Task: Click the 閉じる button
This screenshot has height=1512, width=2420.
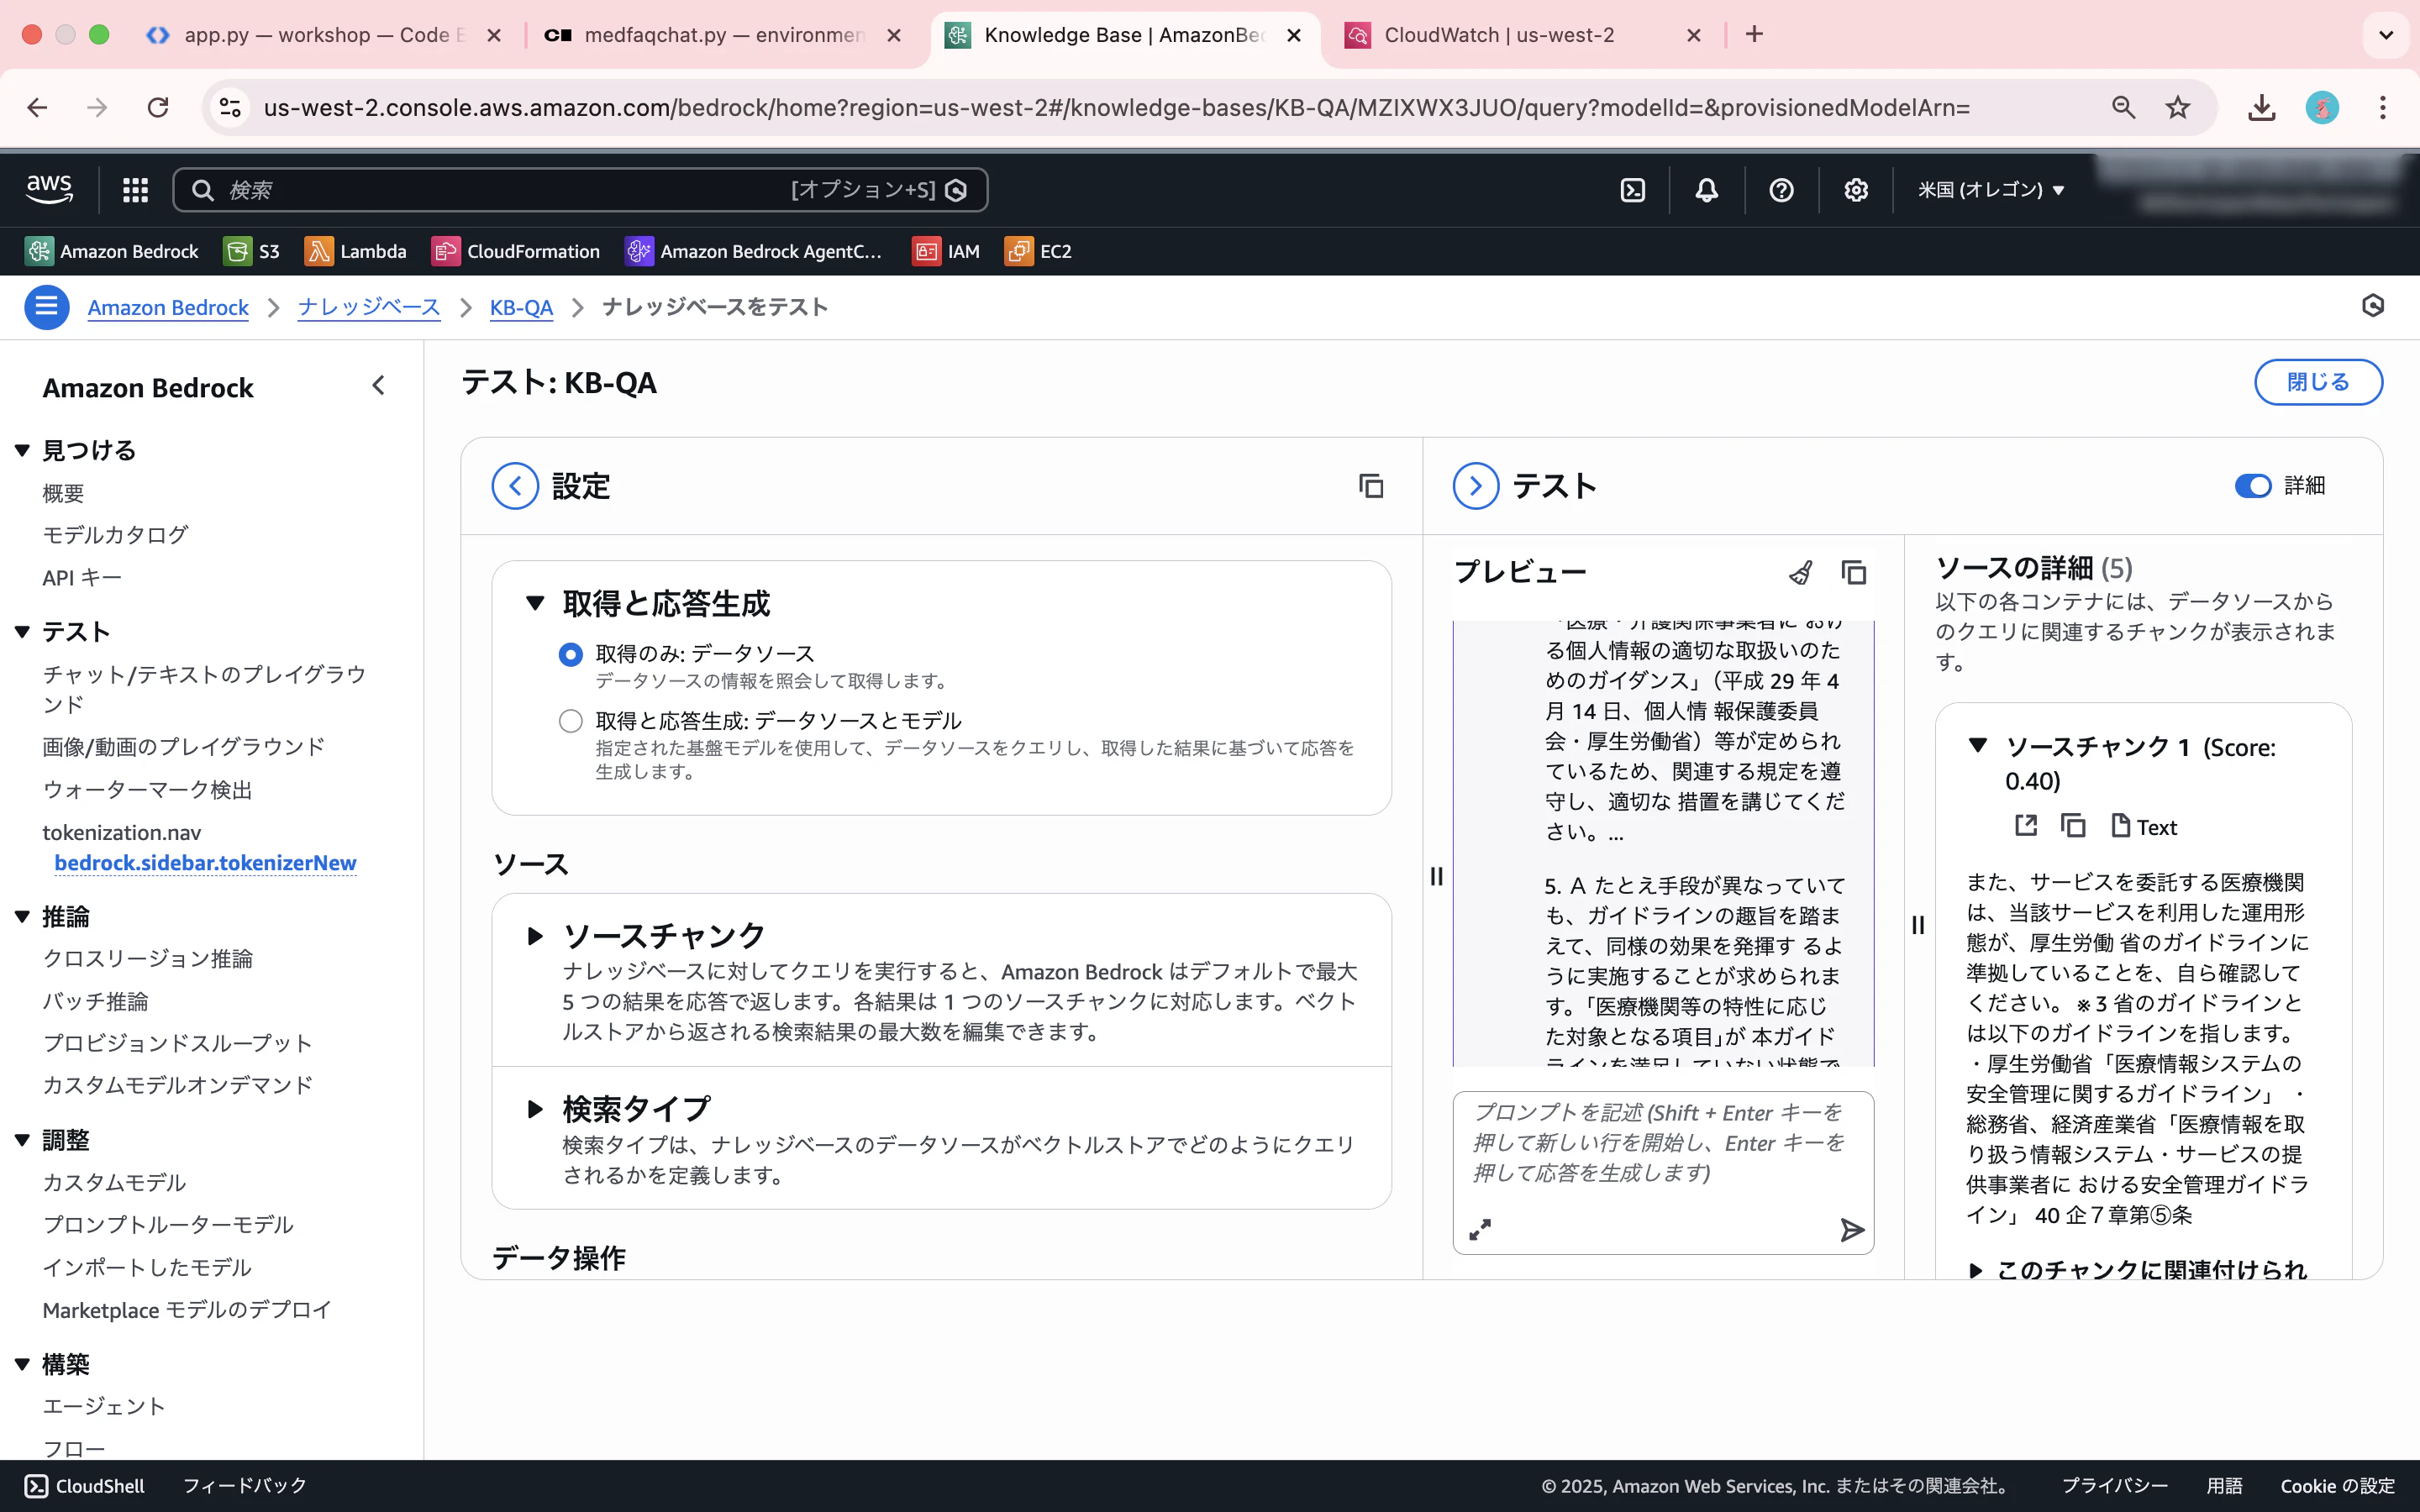Action: point(2318,382)
